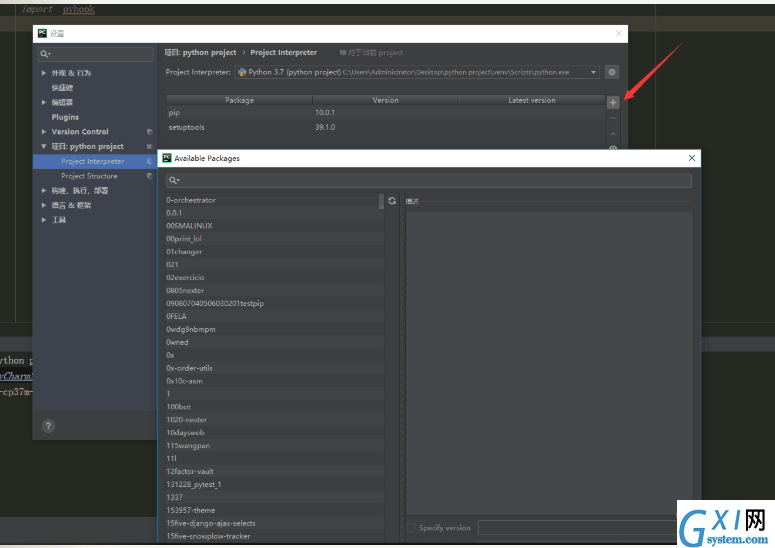Select package 115wangpan
775x548 pixels.
(274, 446)
